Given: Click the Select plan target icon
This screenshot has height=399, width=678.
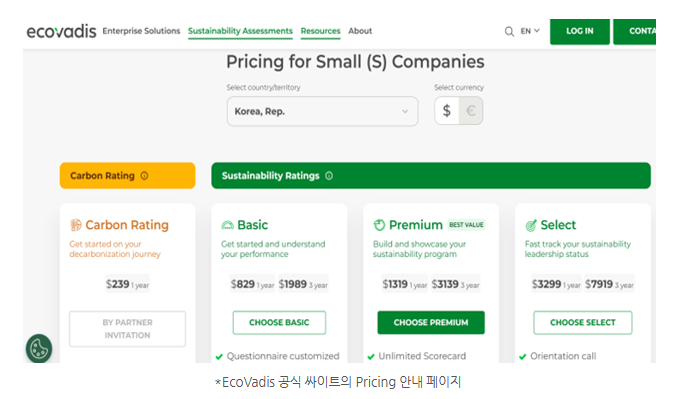Looking at the screenshot, I should tap(531, 225).
